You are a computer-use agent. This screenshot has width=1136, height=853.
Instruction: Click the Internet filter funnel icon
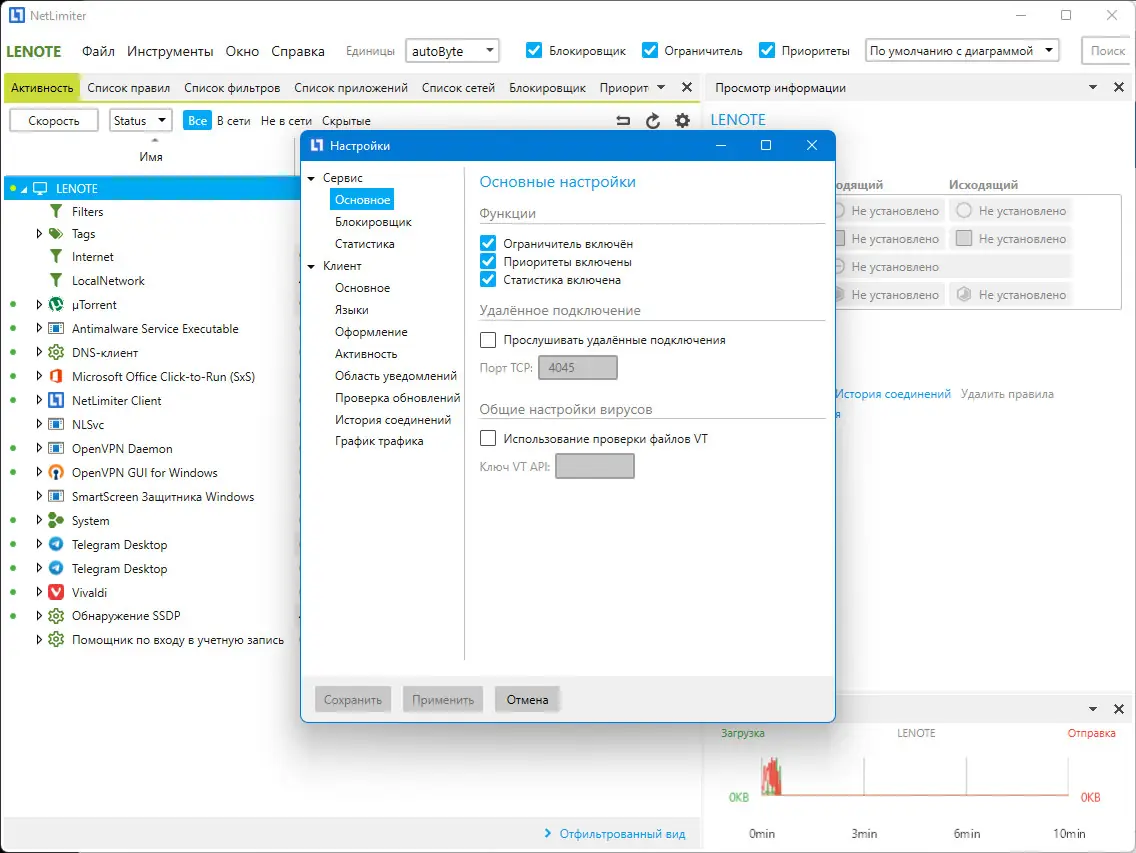coord(56,256)
